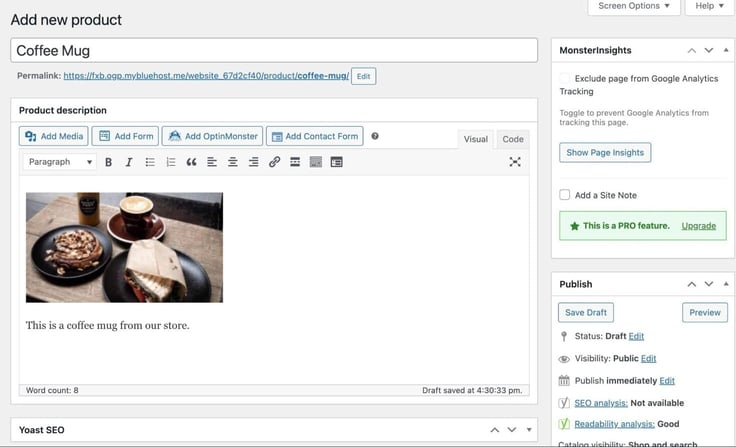Click the Yoast Readability analysis icon
Image resolution: width=736 pixels, height=447 pixels.
coord(564,424)
